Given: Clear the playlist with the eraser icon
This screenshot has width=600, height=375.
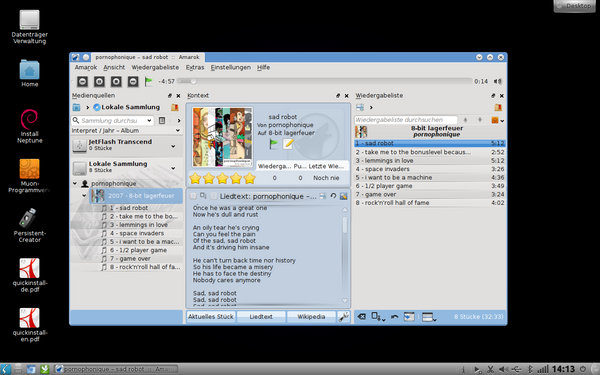Looking at the screenshot, I should pyautogui.click(x=361, y=317).
